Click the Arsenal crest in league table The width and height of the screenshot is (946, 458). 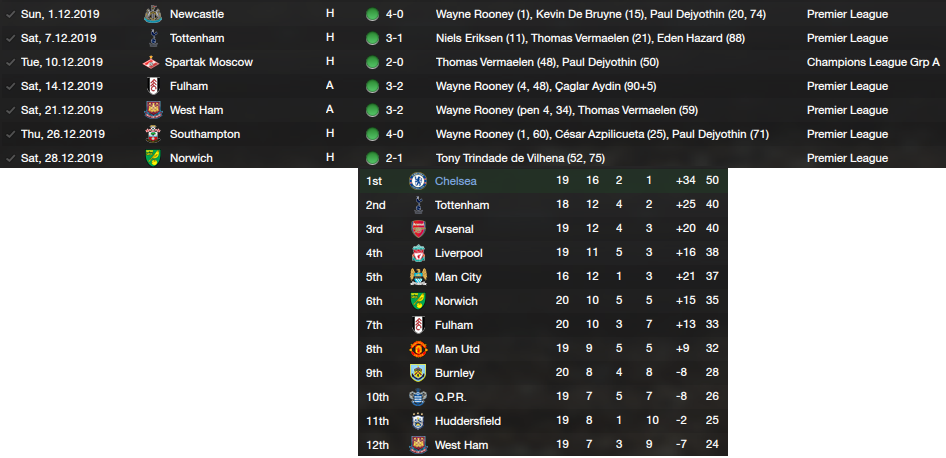pos(418,229)
